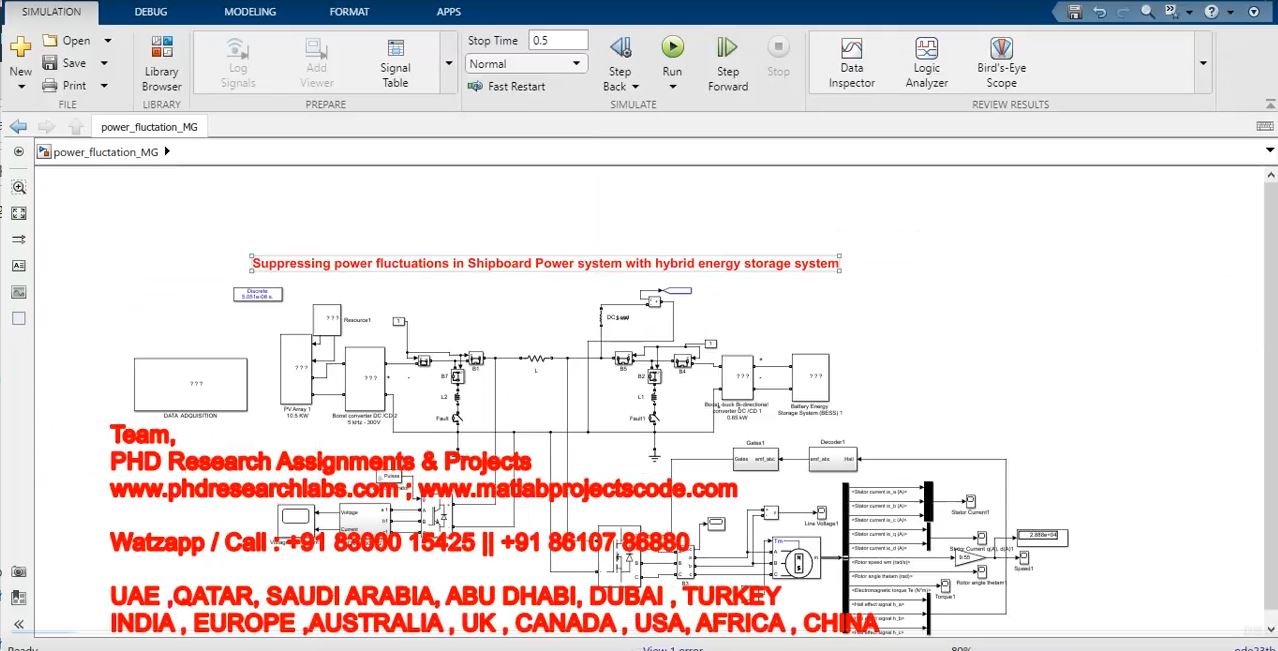1278x651 pixels.
Task: Toggle the model browser hide/show button
Action: coord(18,151)
